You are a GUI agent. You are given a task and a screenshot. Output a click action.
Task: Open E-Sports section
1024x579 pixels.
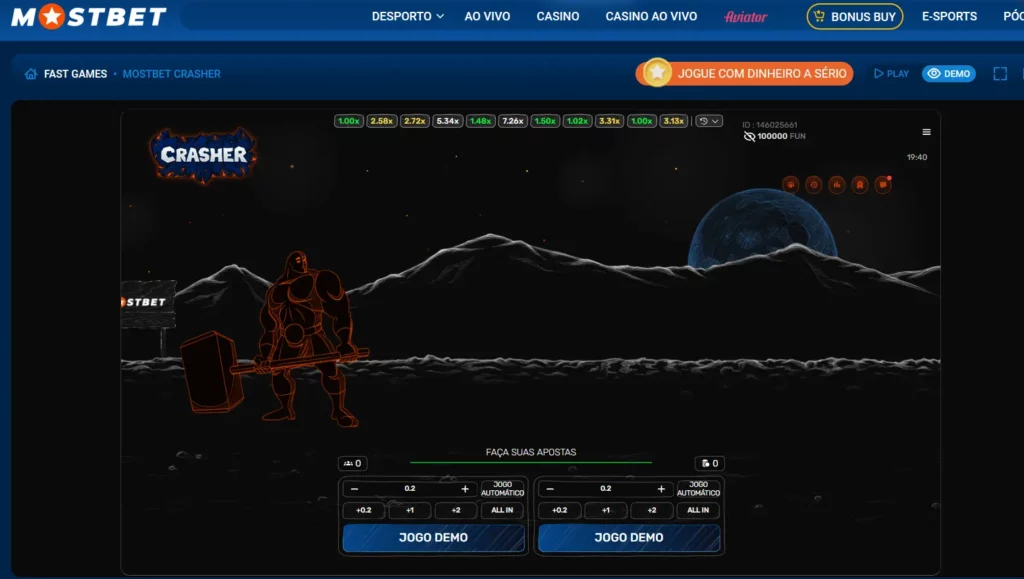pyautogui.click(x=949, y=16)
